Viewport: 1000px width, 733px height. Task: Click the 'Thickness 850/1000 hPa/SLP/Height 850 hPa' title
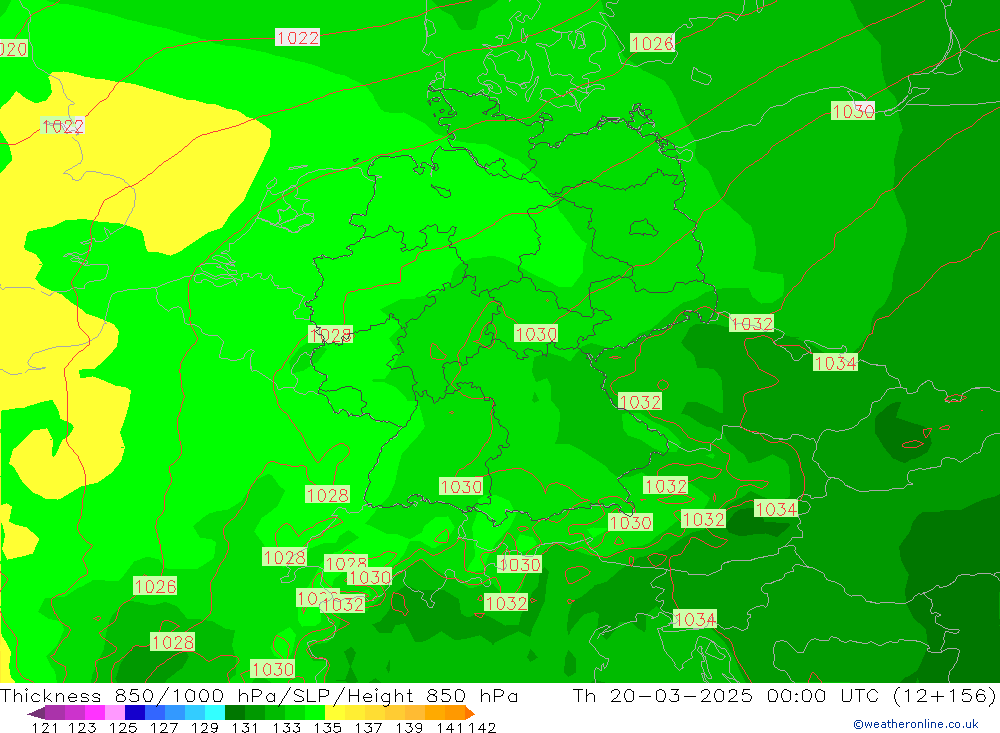pos(259,695)
